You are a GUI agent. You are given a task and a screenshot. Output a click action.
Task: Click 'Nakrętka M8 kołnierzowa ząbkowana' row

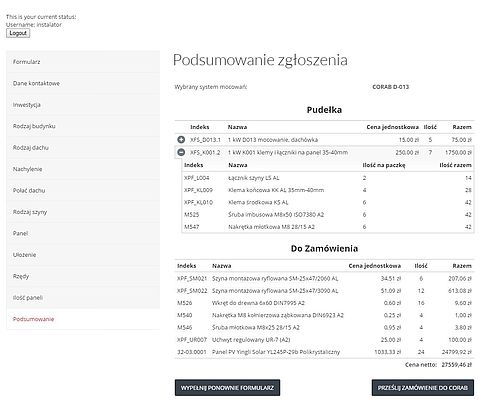(x=278, y=315)
